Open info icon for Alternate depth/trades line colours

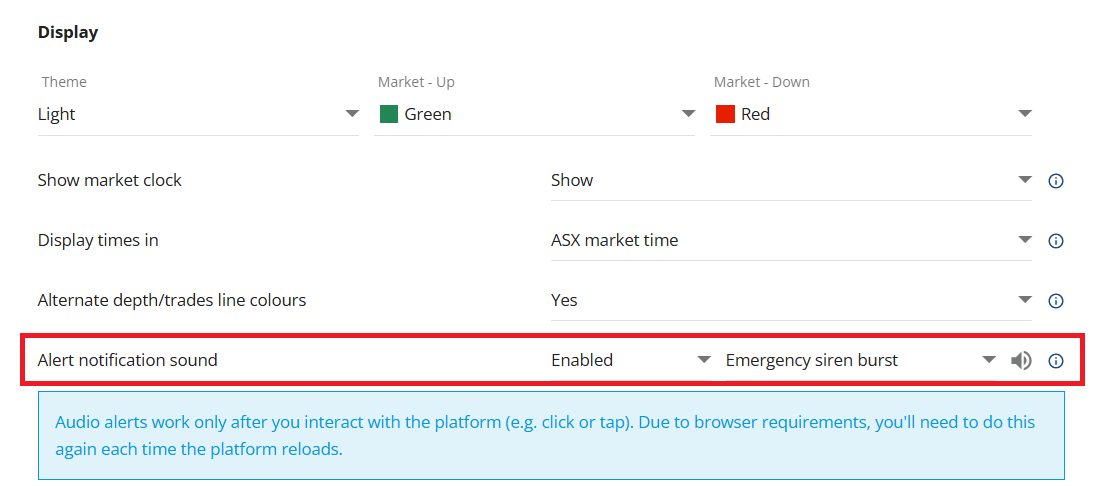[x=1055, y=301]
